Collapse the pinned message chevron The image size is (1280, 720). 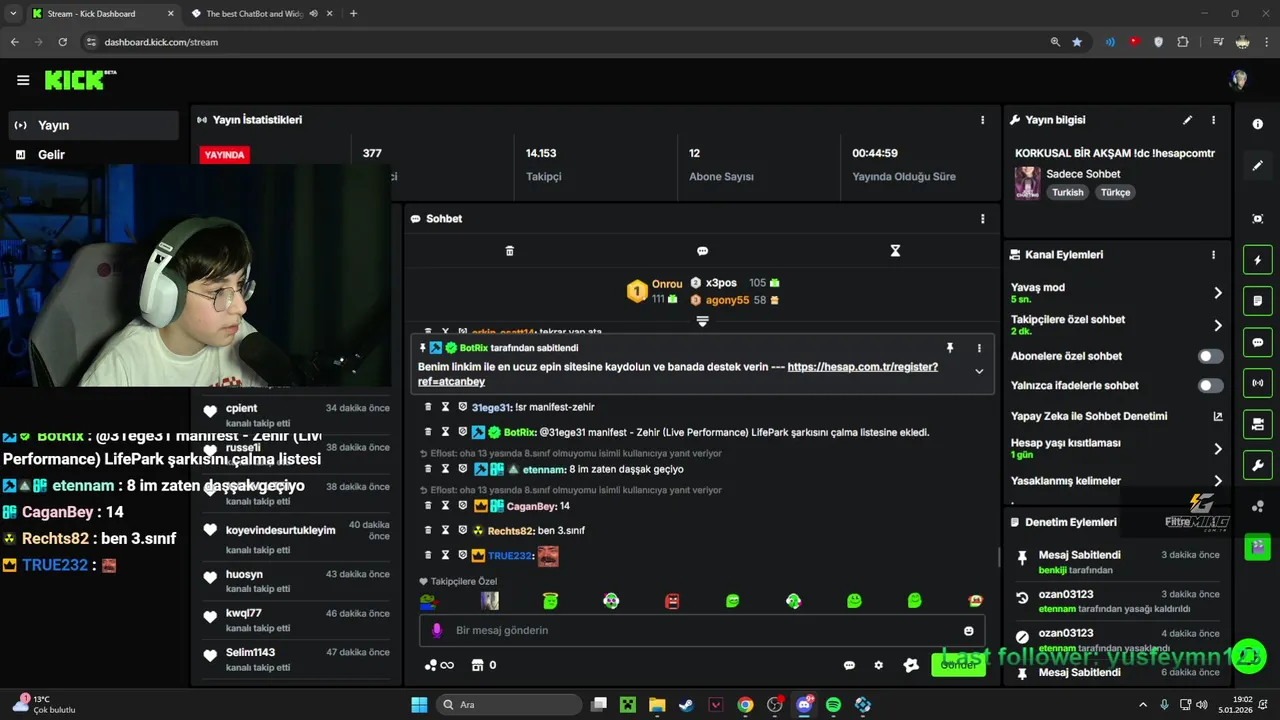point(979,371)
